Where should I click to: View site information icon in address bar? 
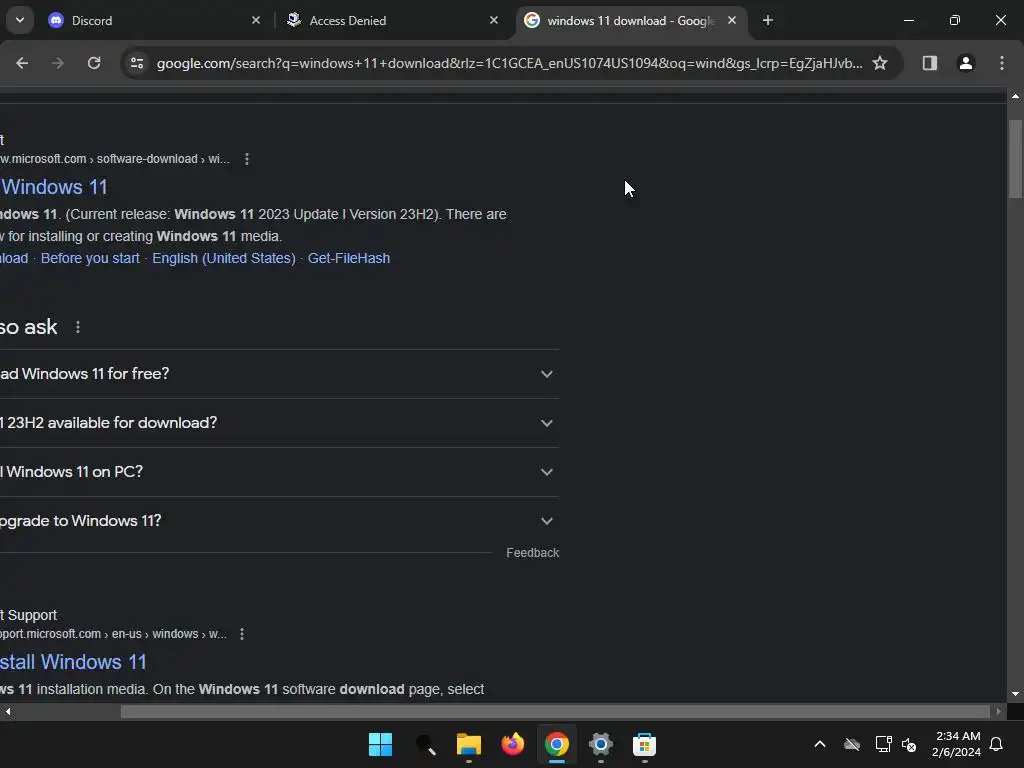137,63
